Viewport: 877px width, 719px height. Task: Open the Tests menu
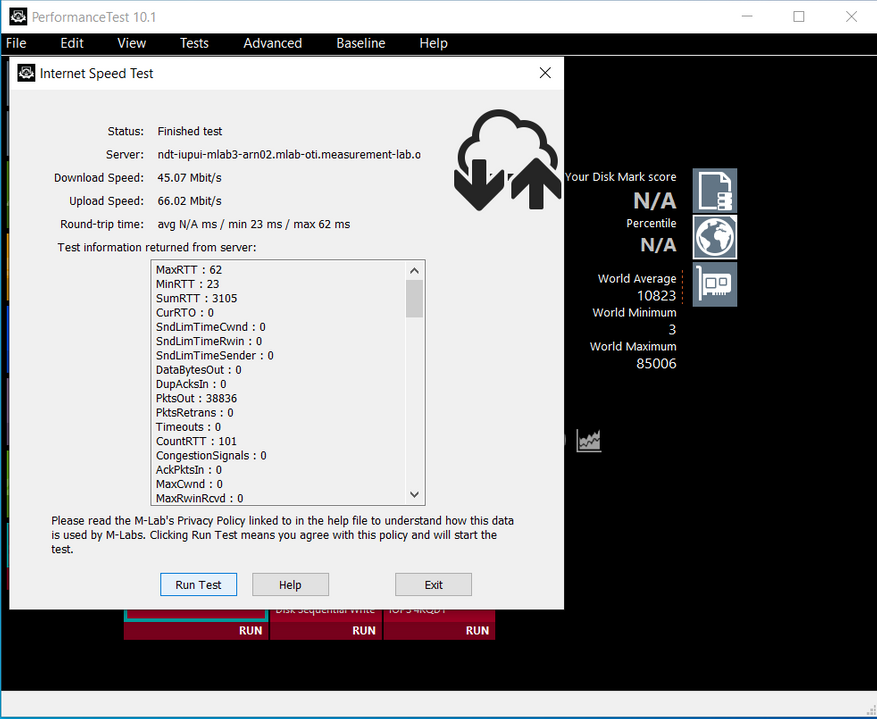point(194,43)
